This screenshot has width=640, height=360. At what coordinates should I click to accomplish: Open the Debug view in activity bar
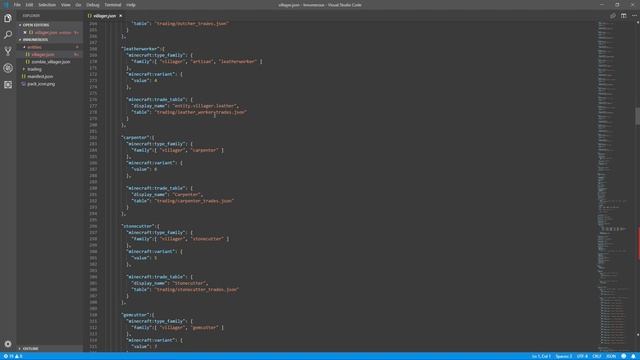[x=8, y=68]
